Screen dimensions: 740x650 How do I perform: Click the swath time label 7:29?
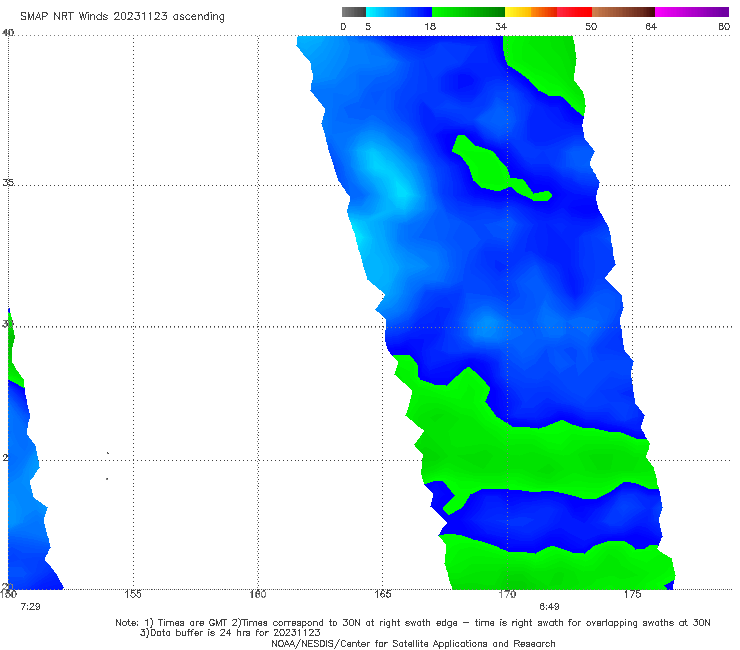pyautogui.click(x=31, y=607)
